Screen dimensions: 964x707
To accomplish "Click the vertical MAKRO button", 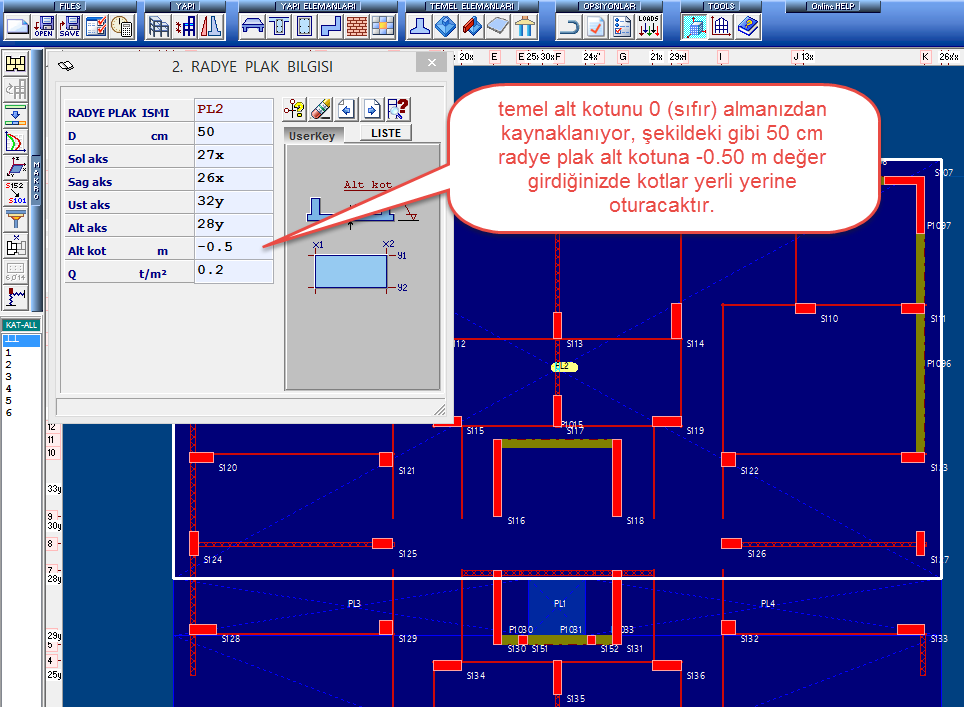I will (37, 180).
